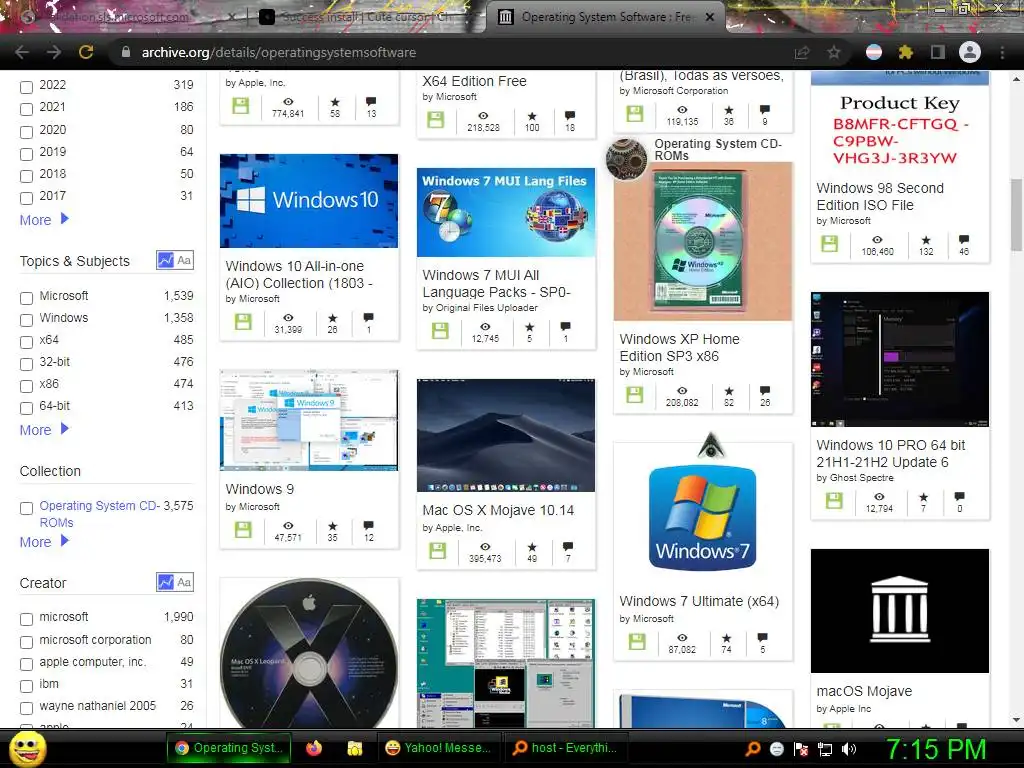Screen dimensions: 1024x768
Task: Click the floppy icon under Windows 10 PRO 64 bit
Action: pyautogui.click(x=833, y=500)
